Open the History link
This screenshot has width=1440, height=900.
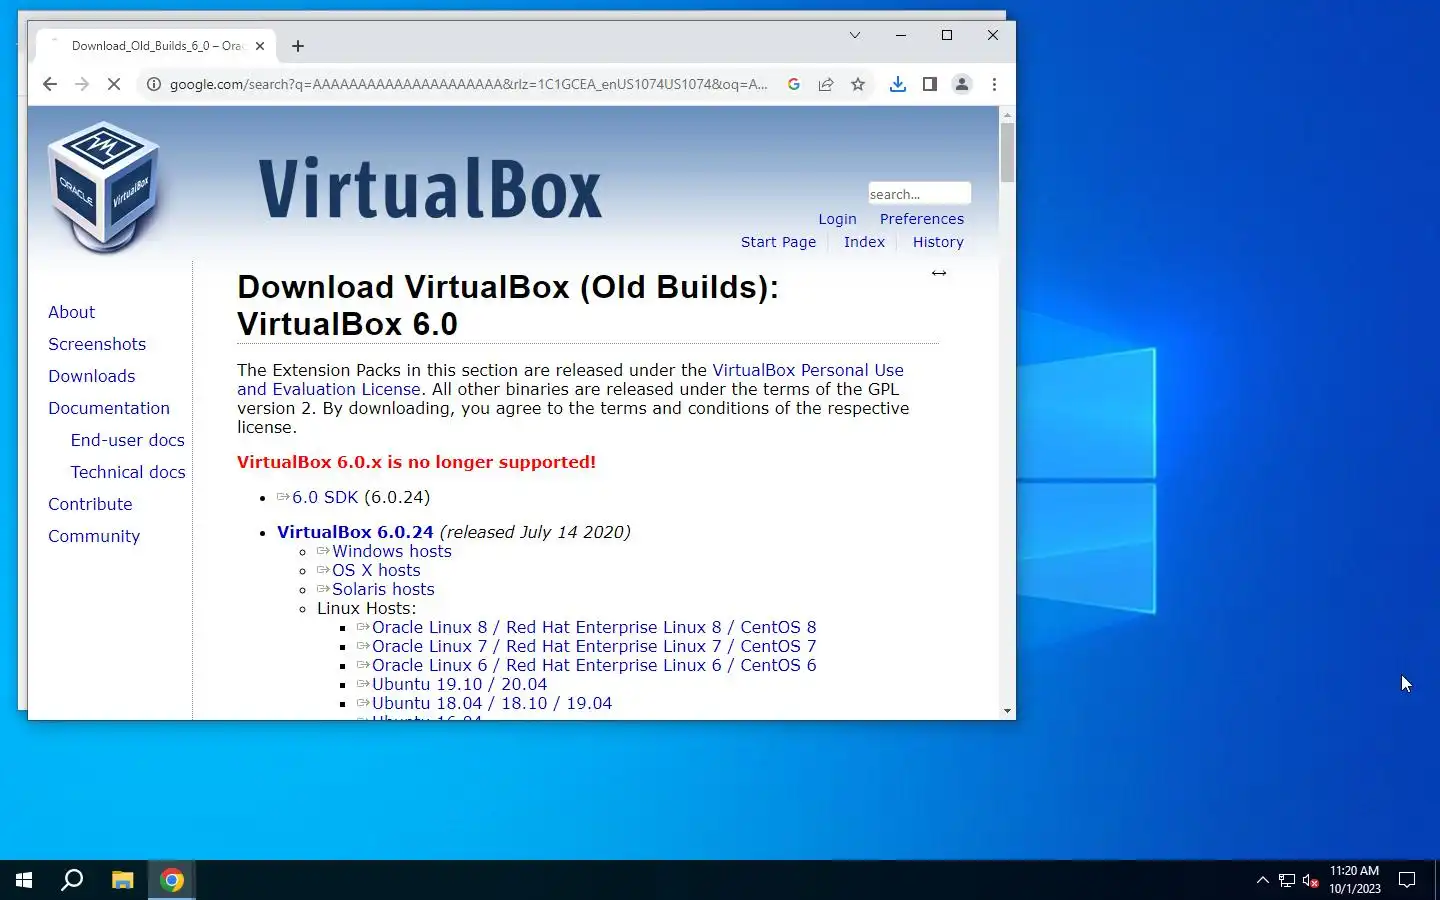coord(938,242)
